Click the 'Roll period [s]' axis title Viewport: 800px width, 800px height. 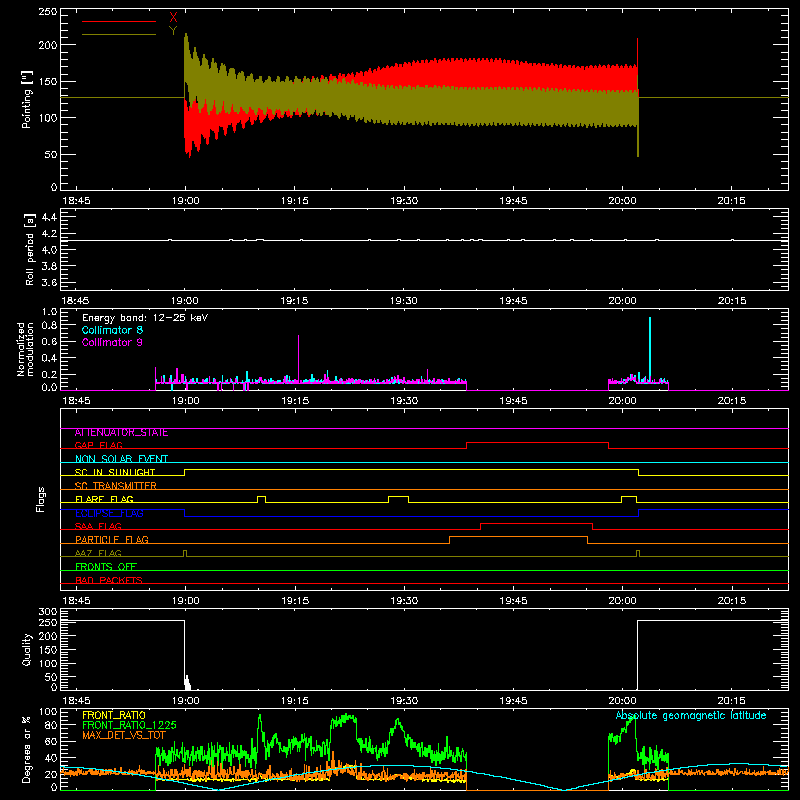coord(30,249)
